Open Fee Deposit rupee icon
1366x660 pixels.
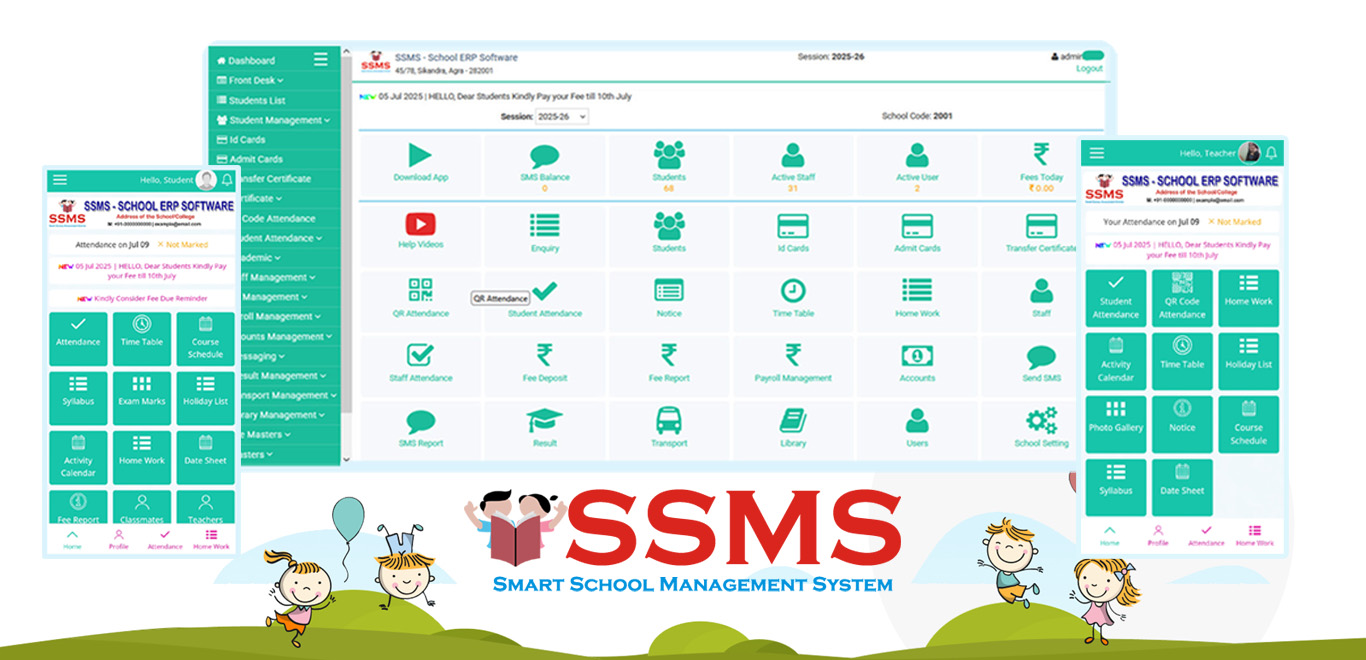[544, 356]
